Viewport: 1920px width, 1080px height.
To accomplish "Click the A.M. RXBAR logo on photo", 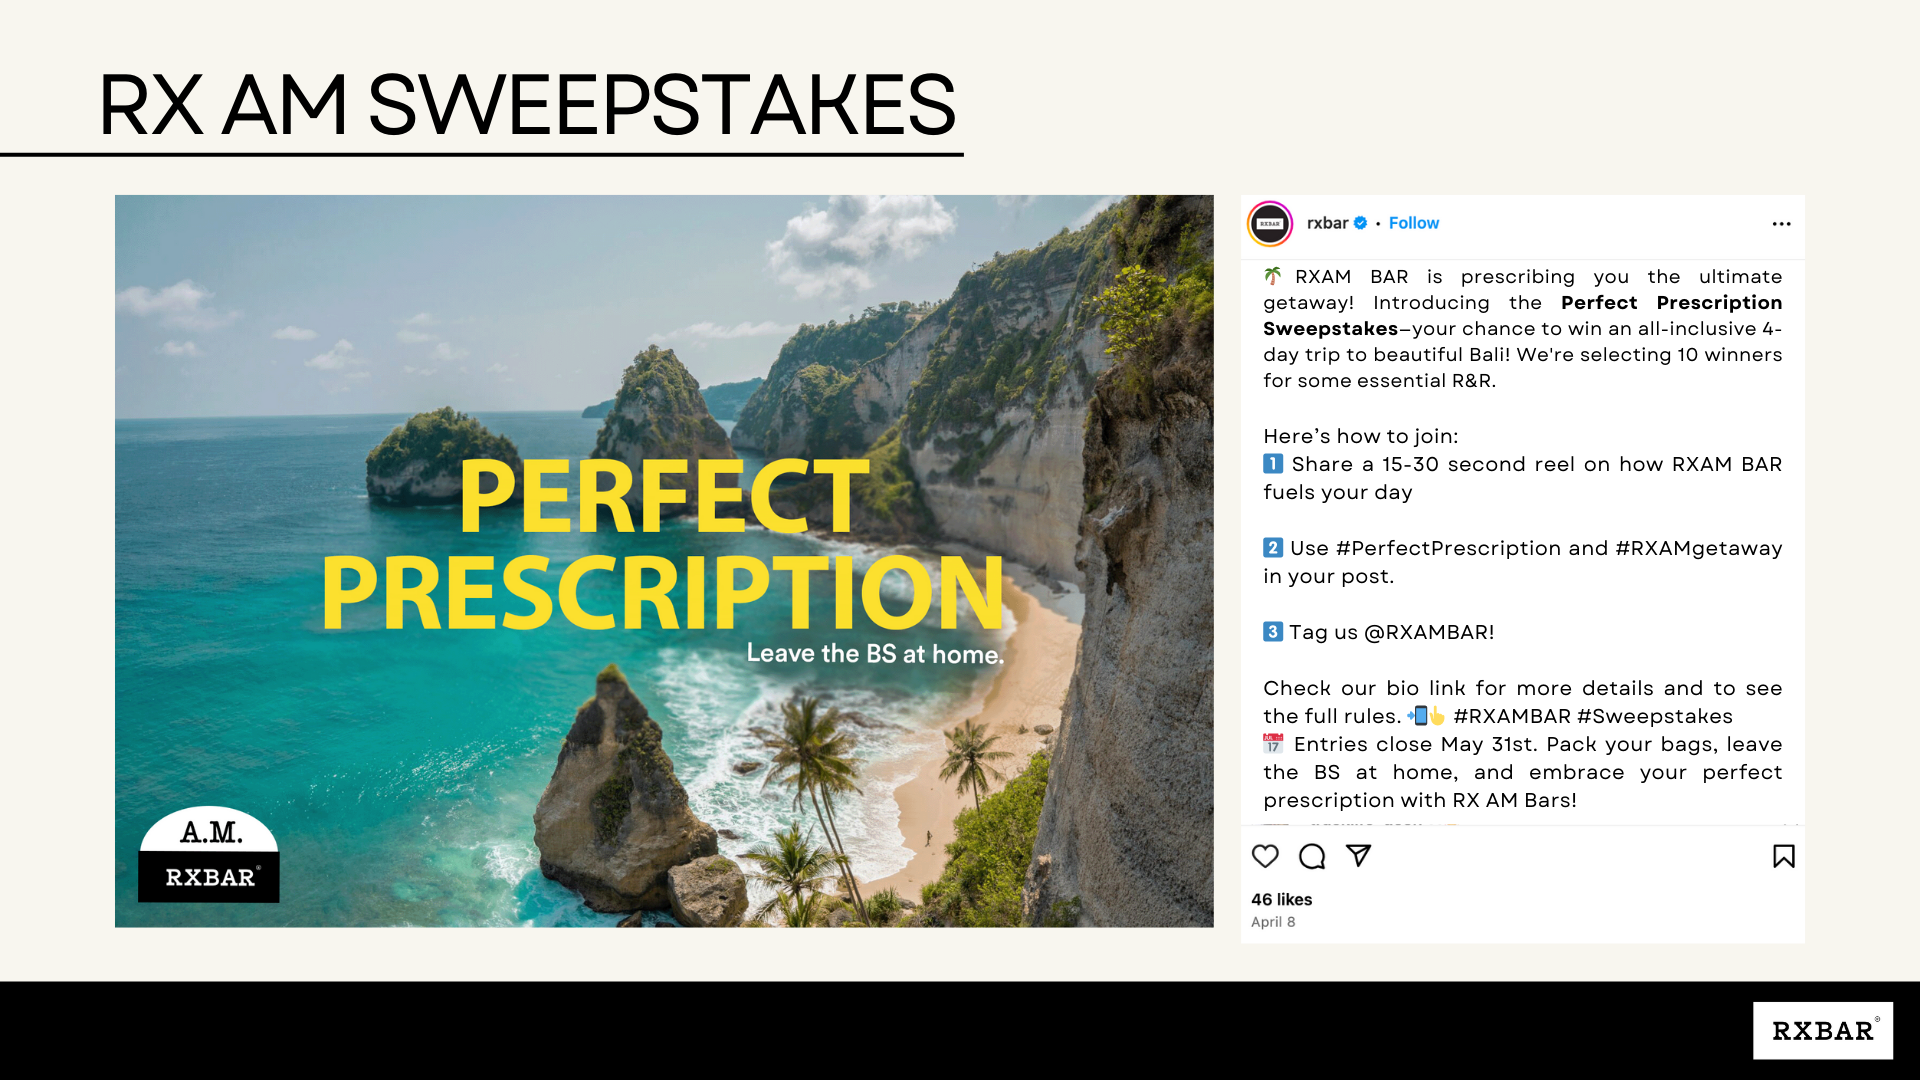I will click(209, 855).
